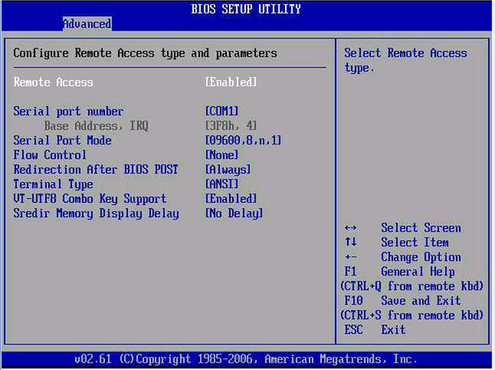Click the Configure Remote Access heading

(x=145, y=53)
